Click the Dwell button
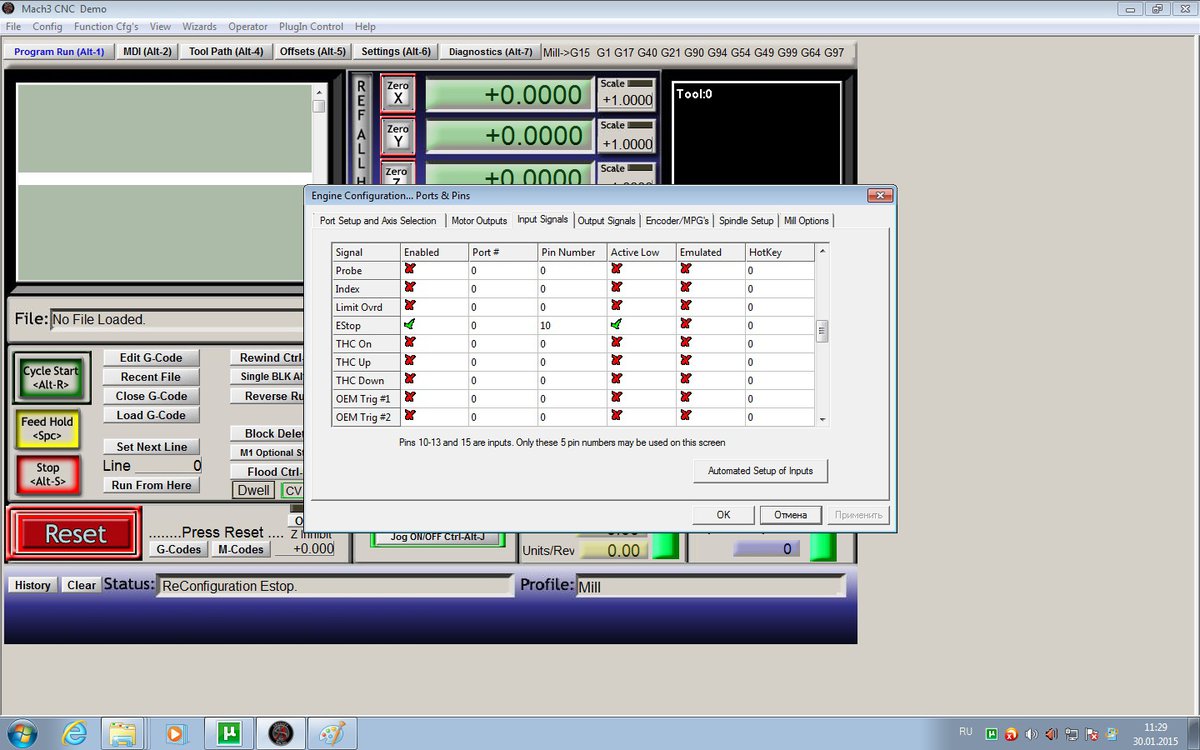 tap(253, 490)
